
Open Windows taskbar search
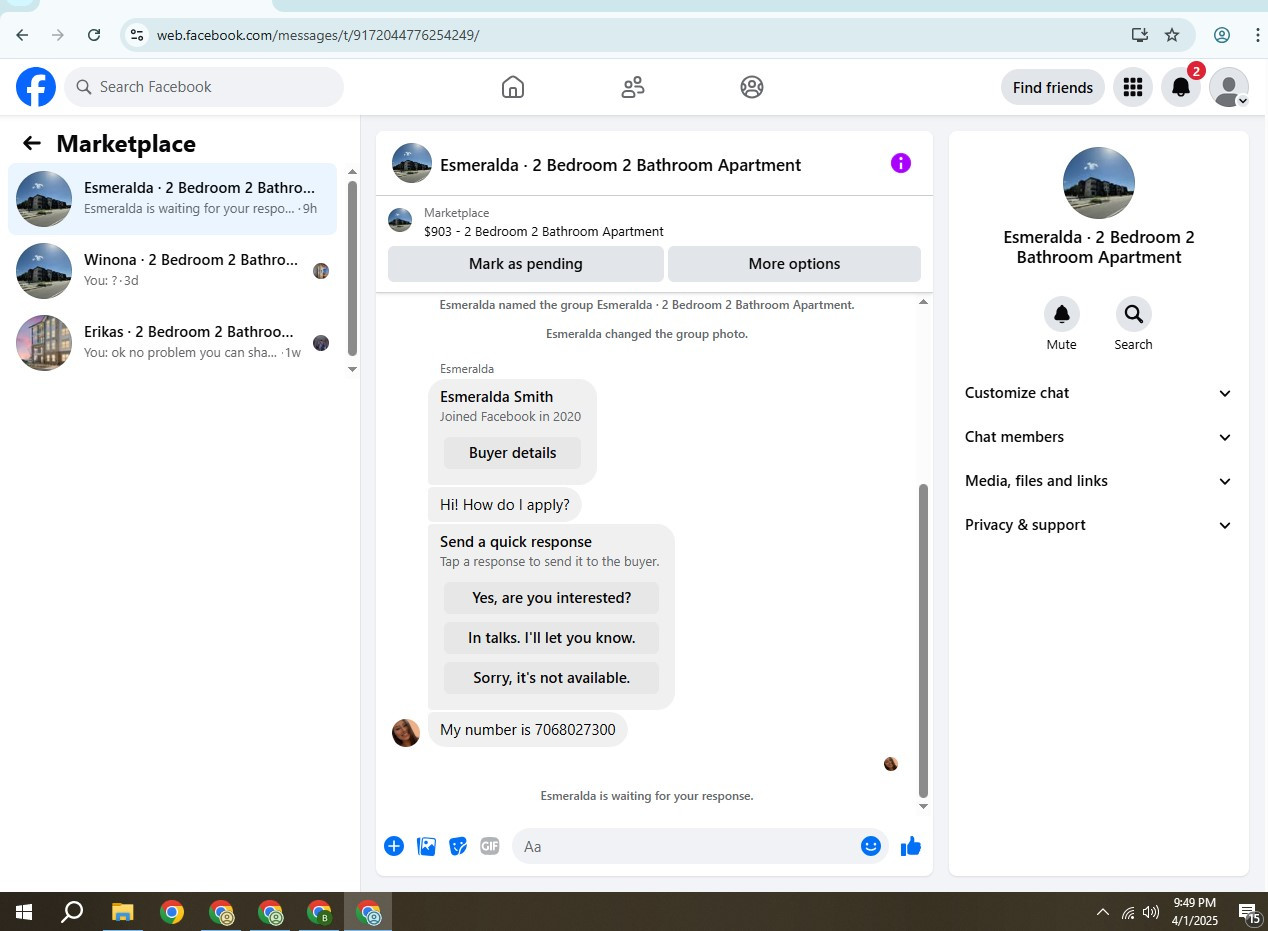coord(72,912)
